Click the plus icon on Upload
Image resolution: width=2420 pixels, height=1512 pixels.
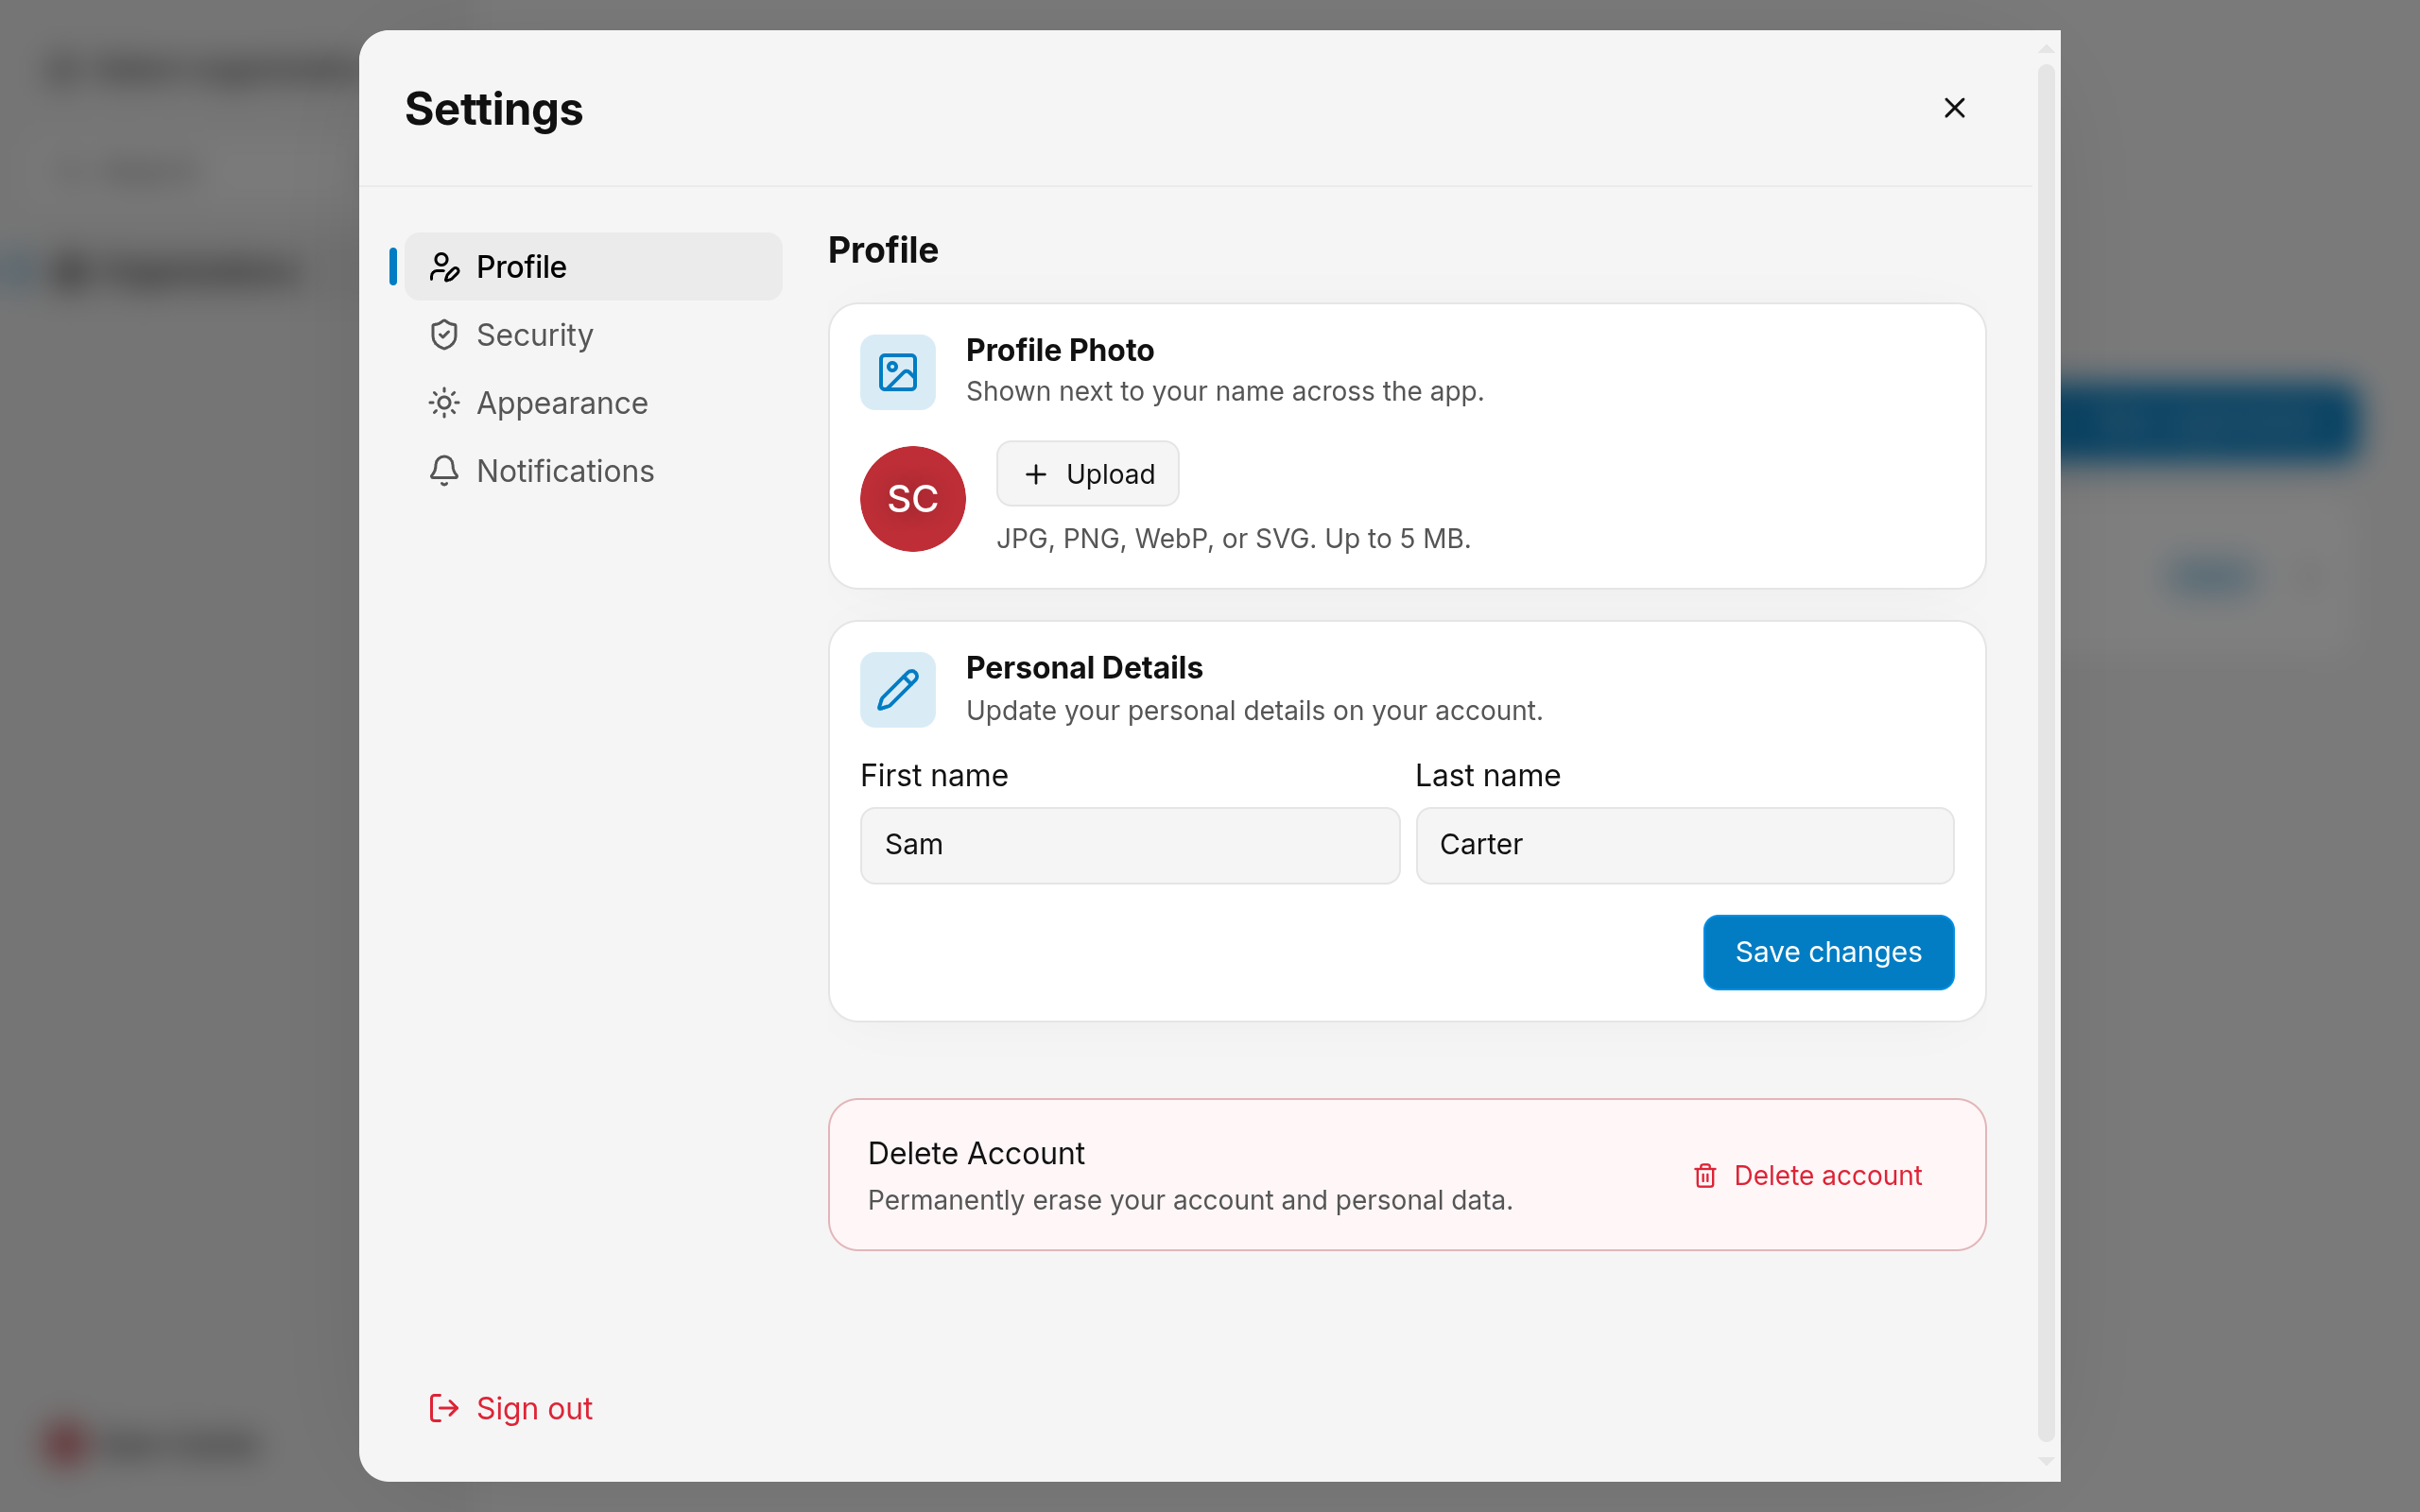coord(1036,474)
